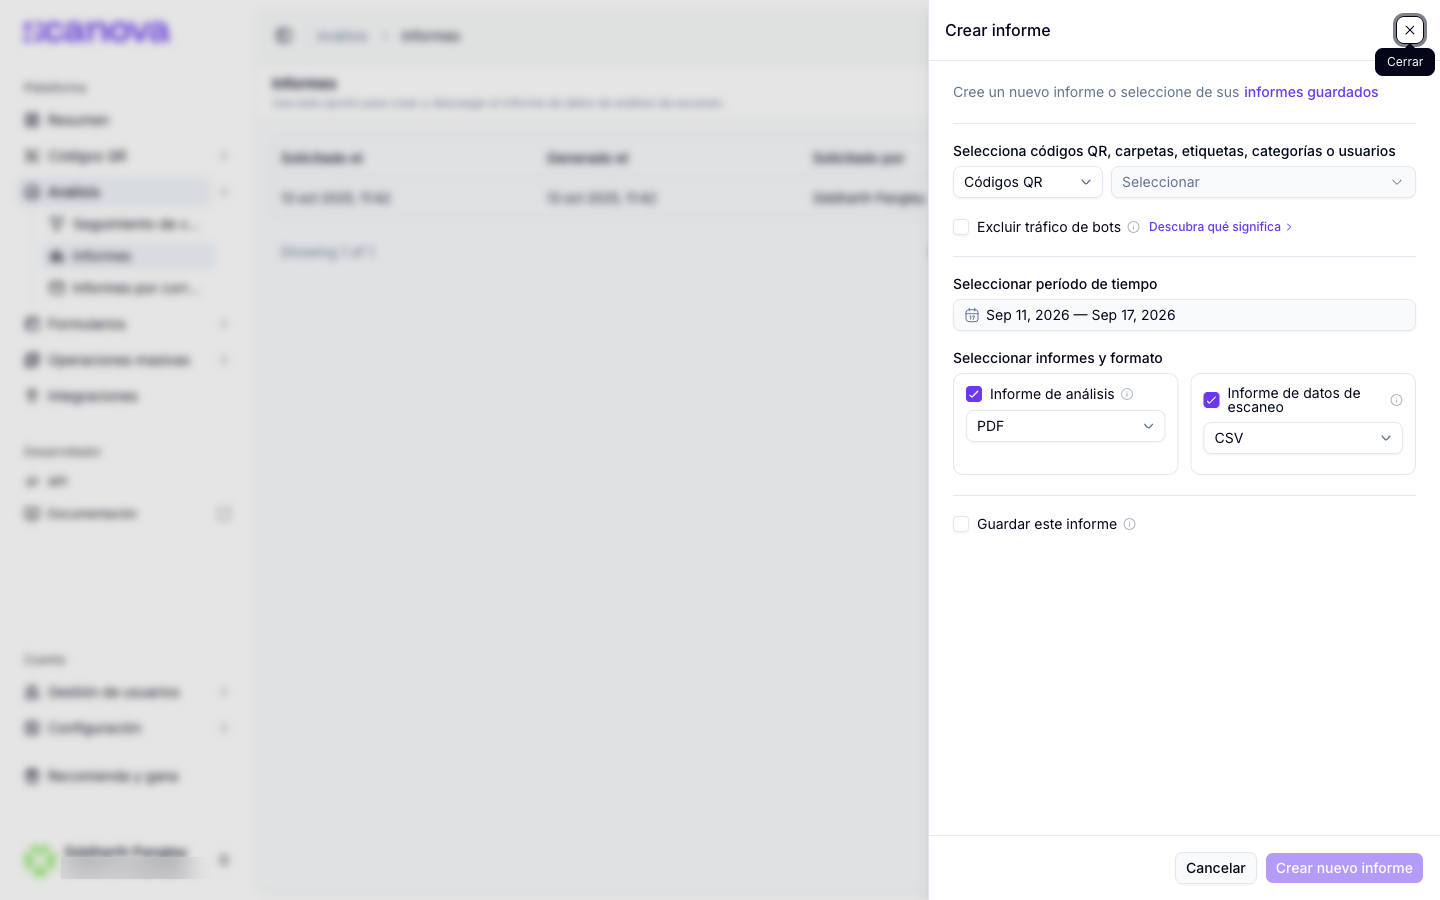Open the Seleccionar dropdown

point(1263,182)
